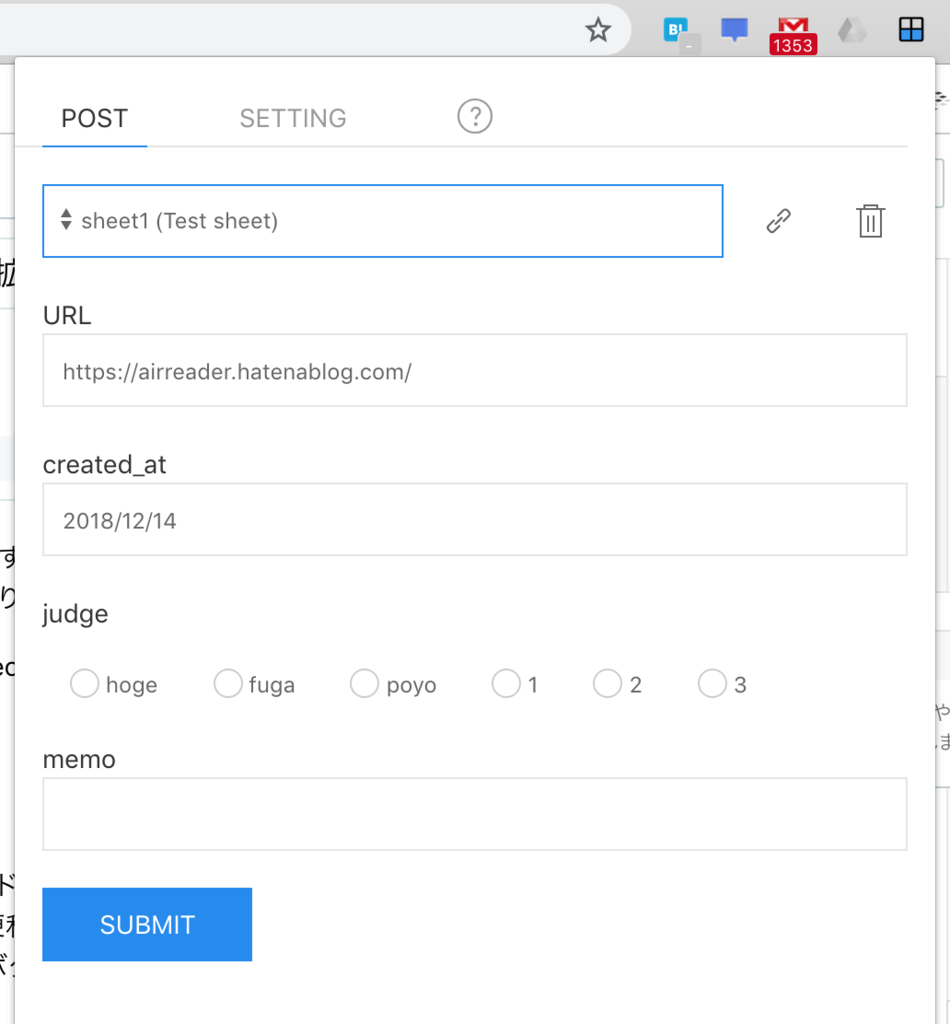950x1024 pixels.
Task: Open the sheet1 (Test sheet) dropdown
Action: [383, 221]
